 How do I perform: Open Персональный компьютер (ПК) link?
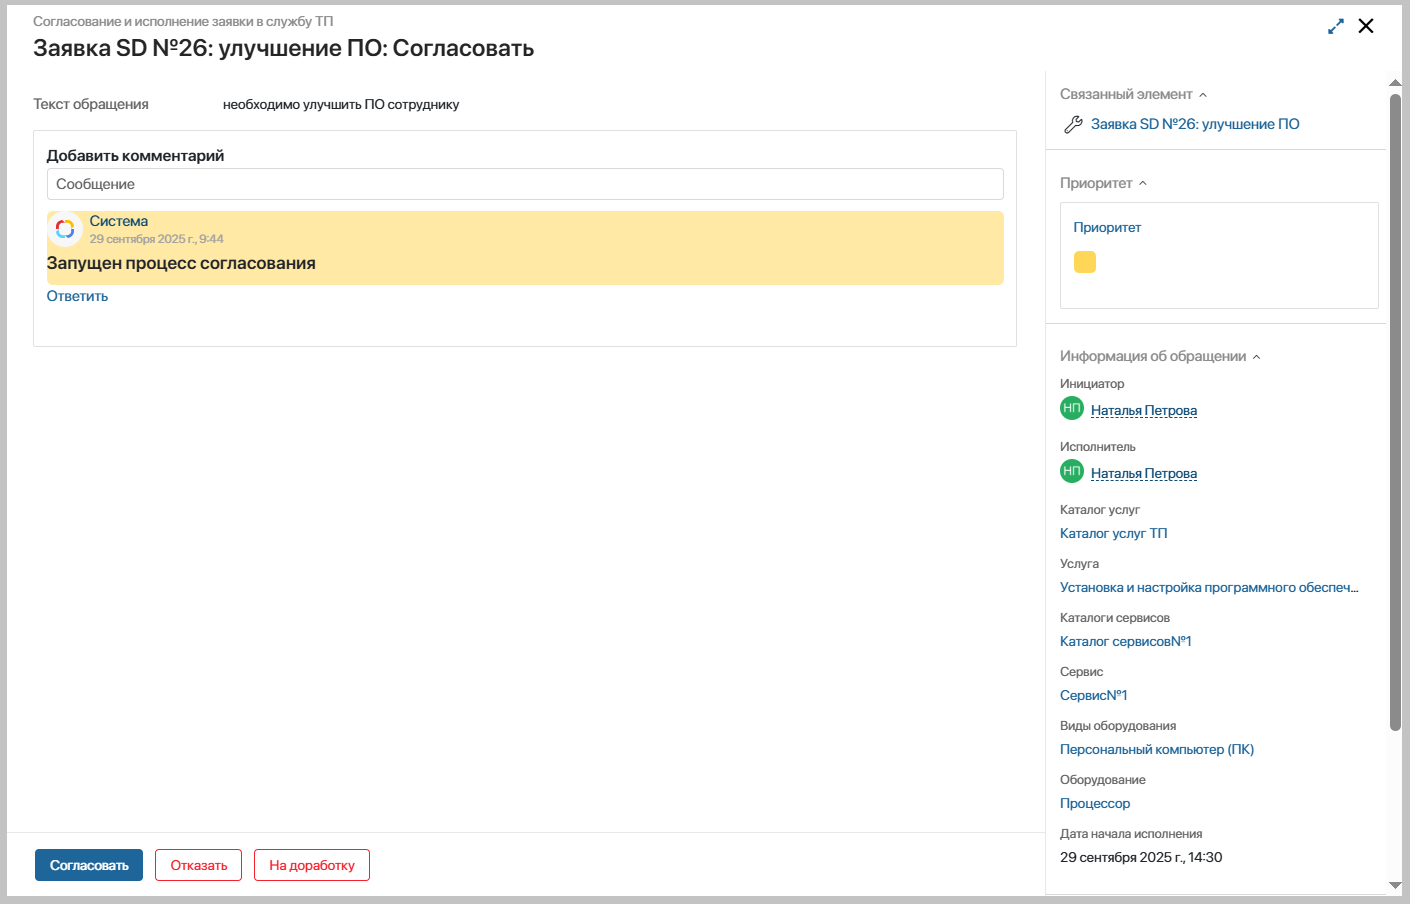pos(1156,749)
